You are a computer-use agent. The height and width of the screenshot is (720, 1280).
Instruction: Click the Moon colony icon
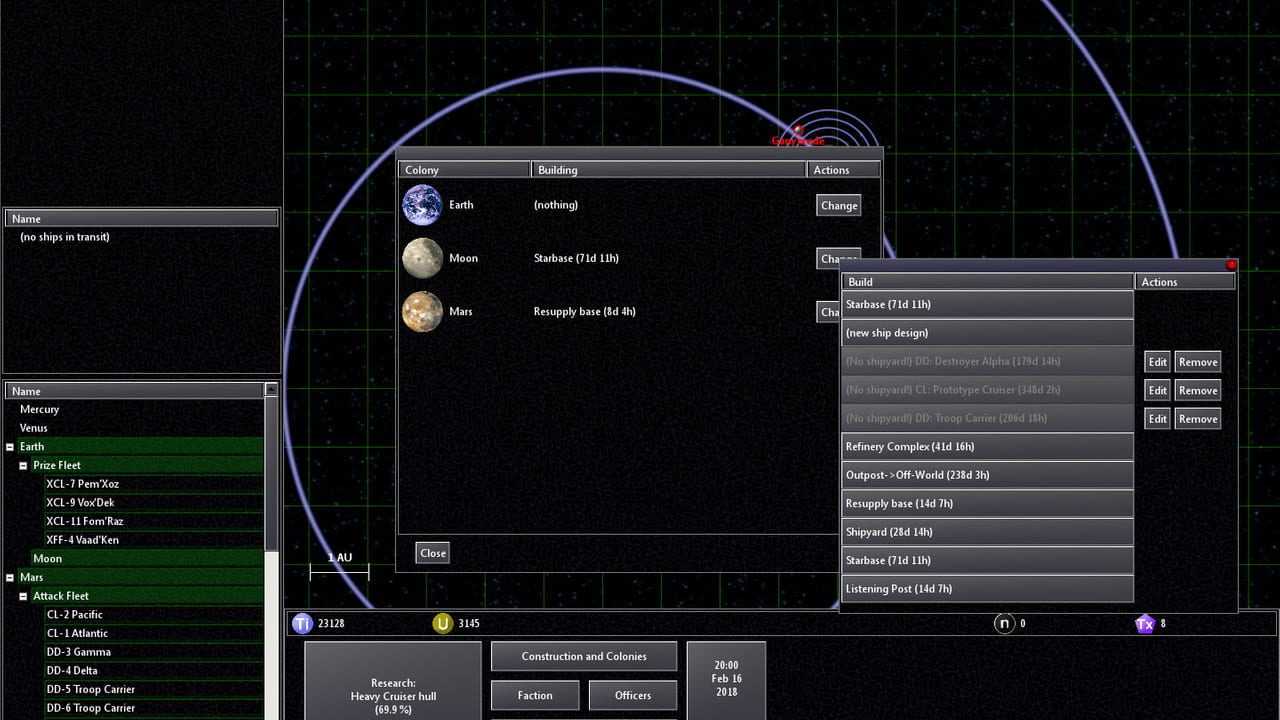[x=422, y=258]
